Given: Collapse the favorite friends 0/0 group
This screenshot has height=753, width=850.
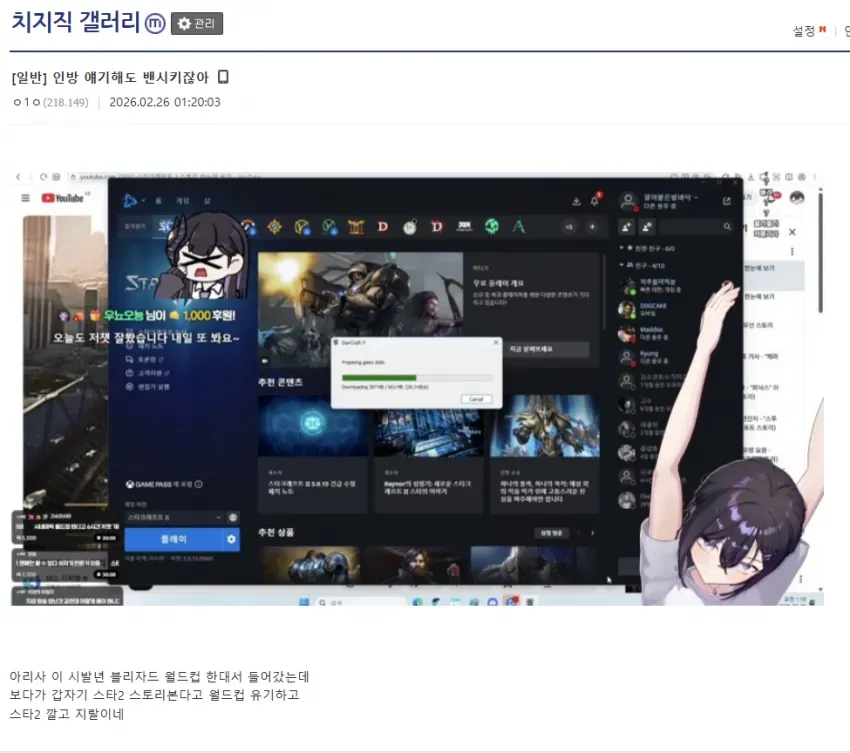Looking at the screenshot, I should 648,248.
